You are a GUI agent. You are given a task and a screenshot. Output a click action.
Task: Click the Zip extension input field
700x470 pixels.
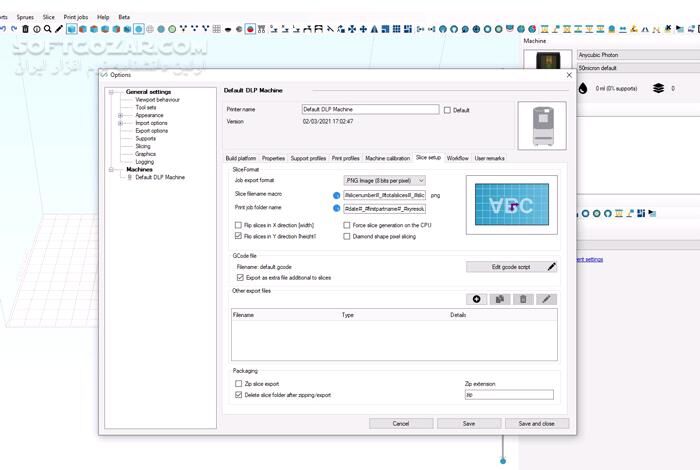[x=509, y=395]
